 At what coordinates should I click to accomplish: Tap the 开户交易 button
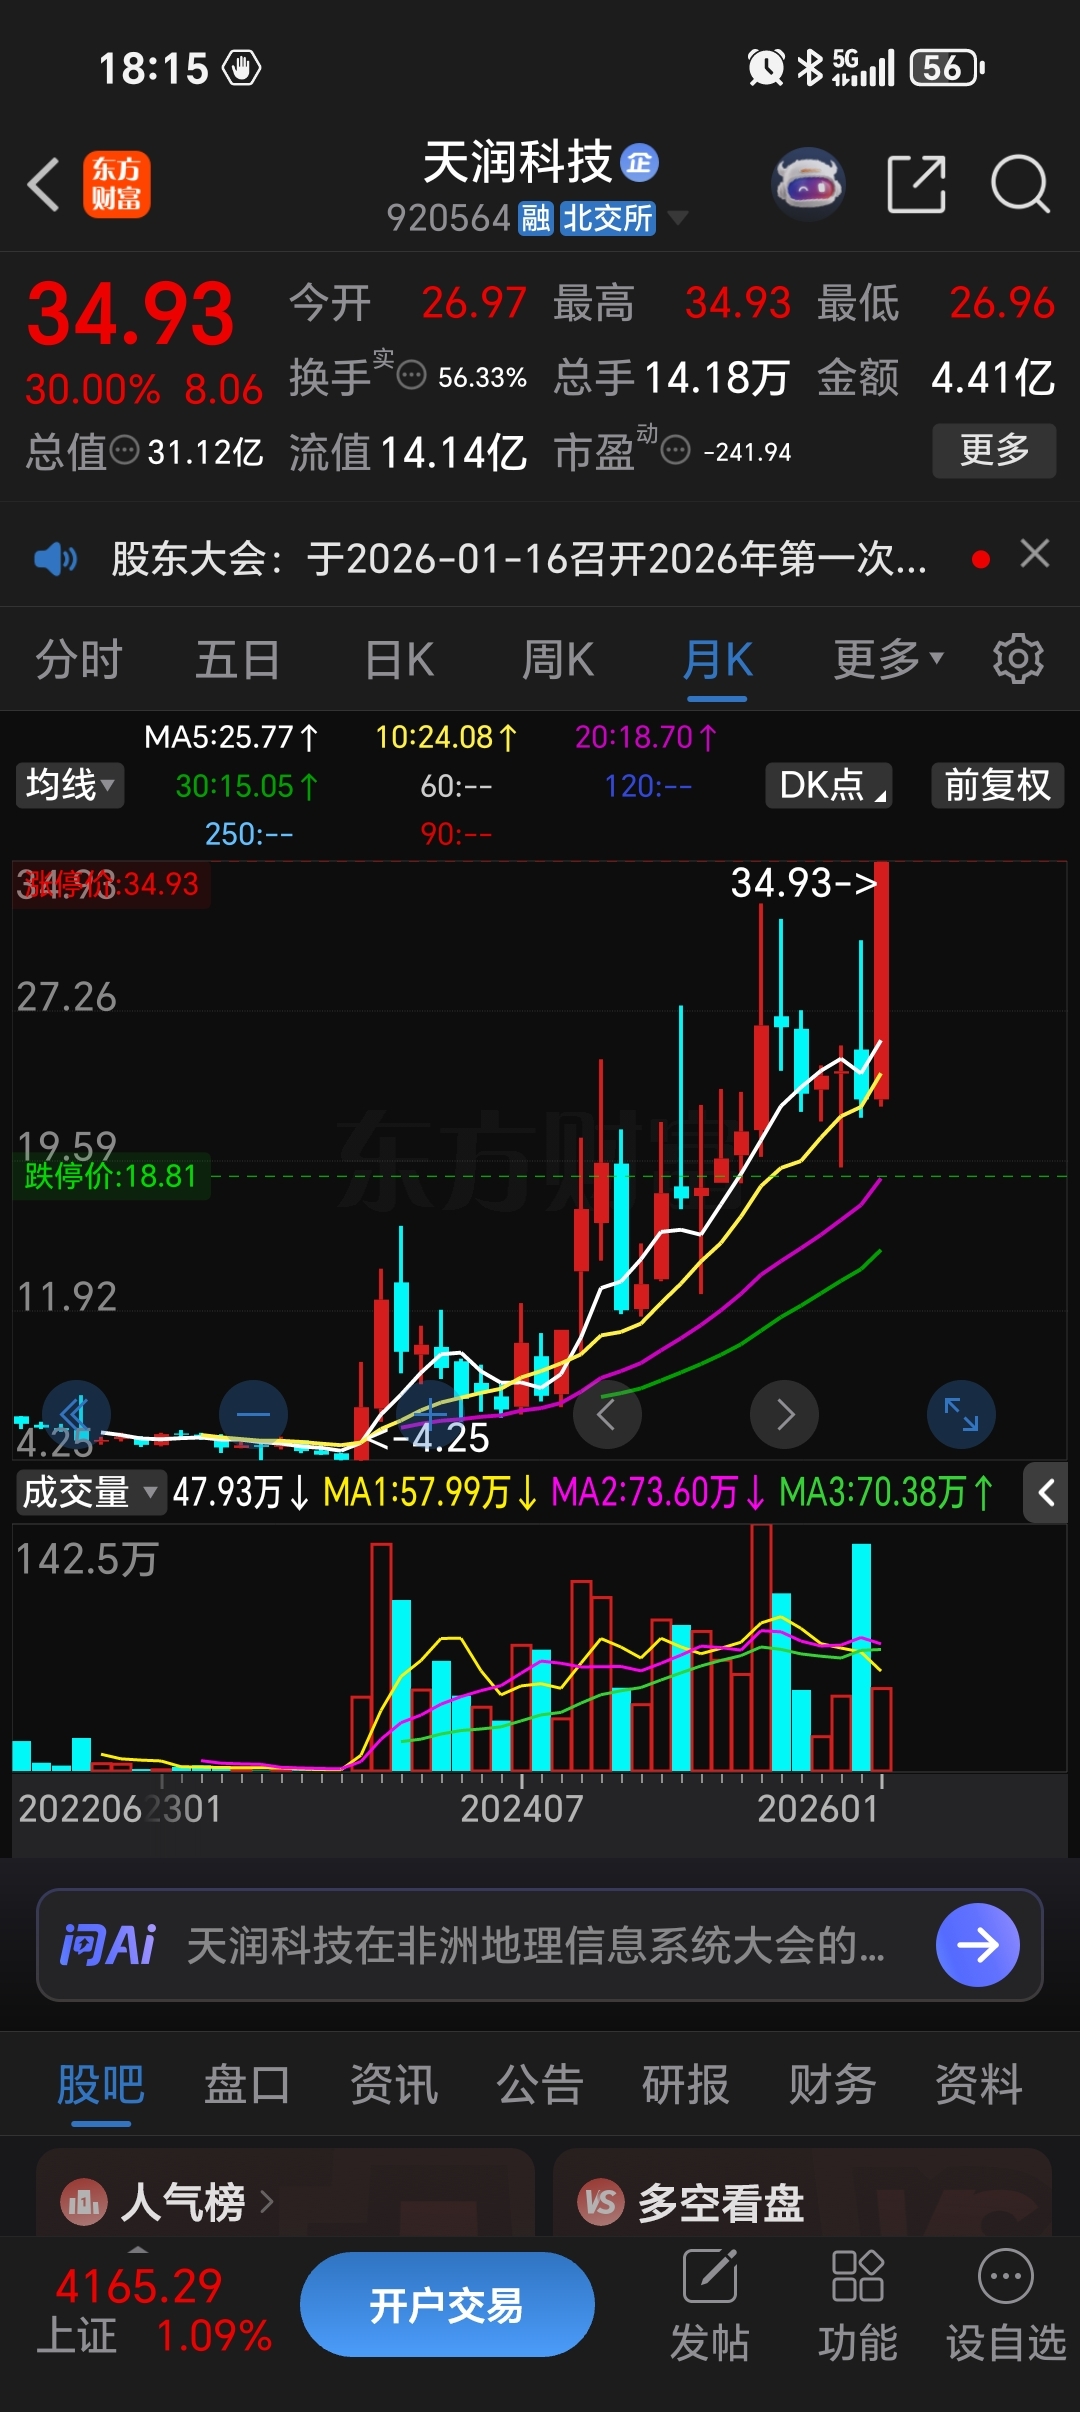click(x=447, y=2304)
